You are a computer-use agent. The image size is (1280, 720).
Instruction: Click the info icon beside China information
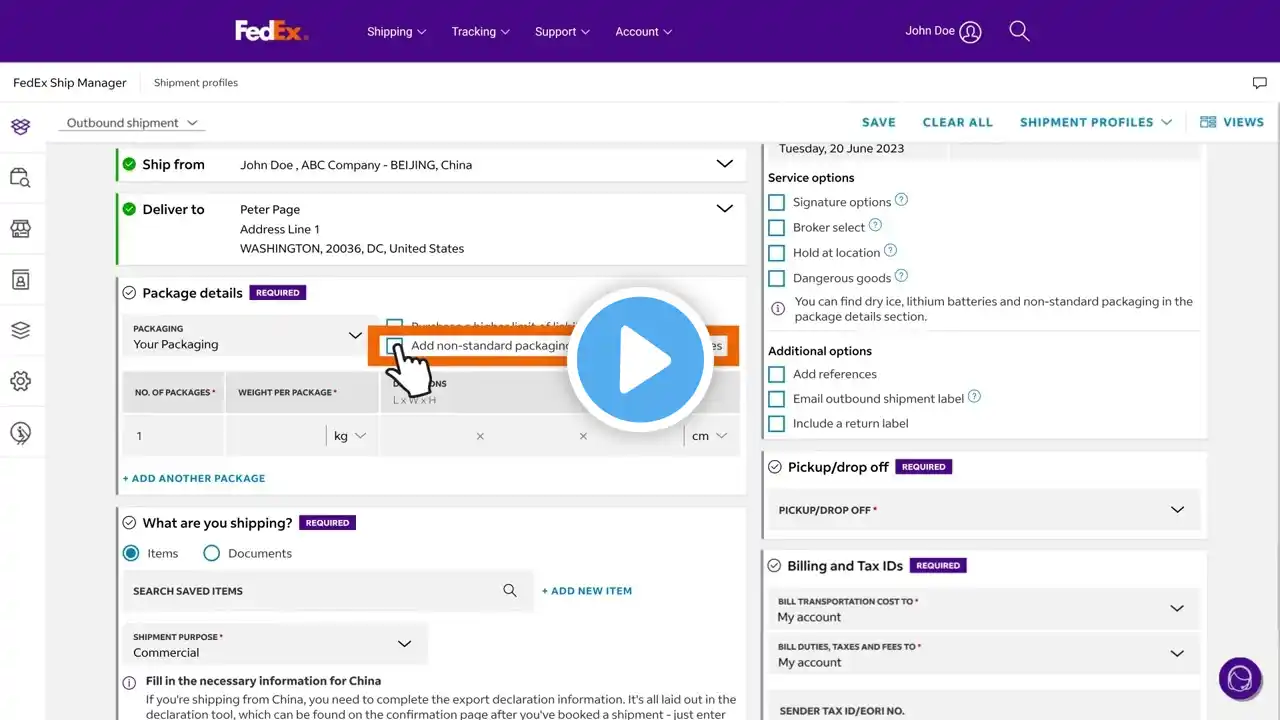coord(129,683)
